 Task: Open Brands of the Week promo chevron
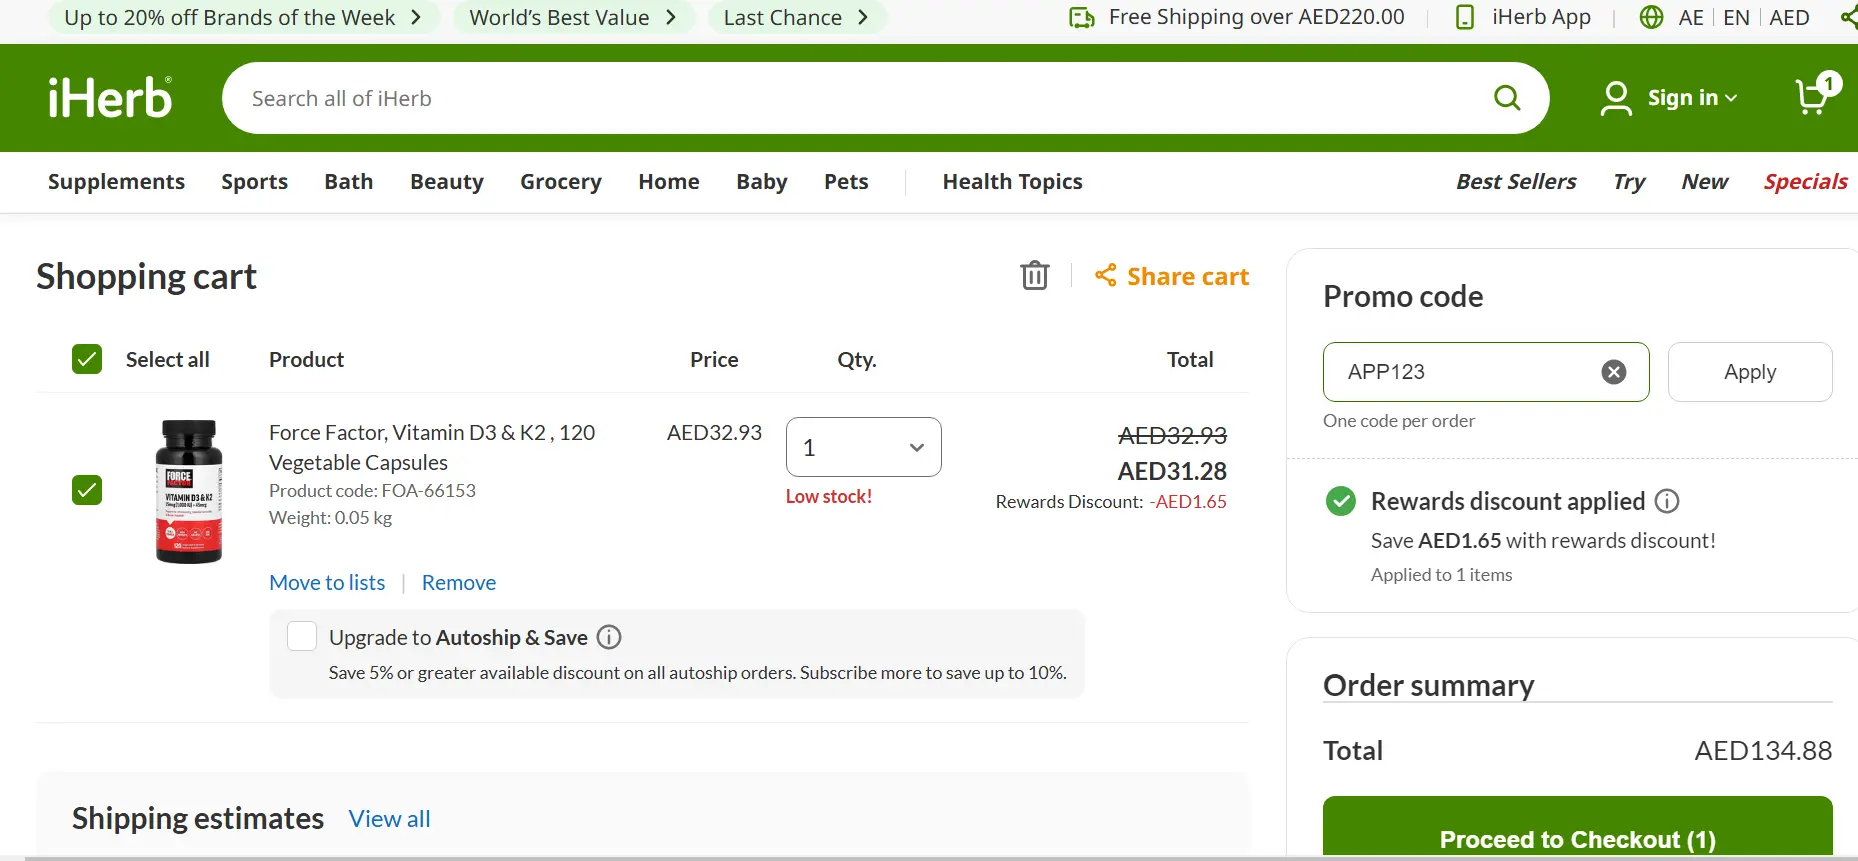416,17
